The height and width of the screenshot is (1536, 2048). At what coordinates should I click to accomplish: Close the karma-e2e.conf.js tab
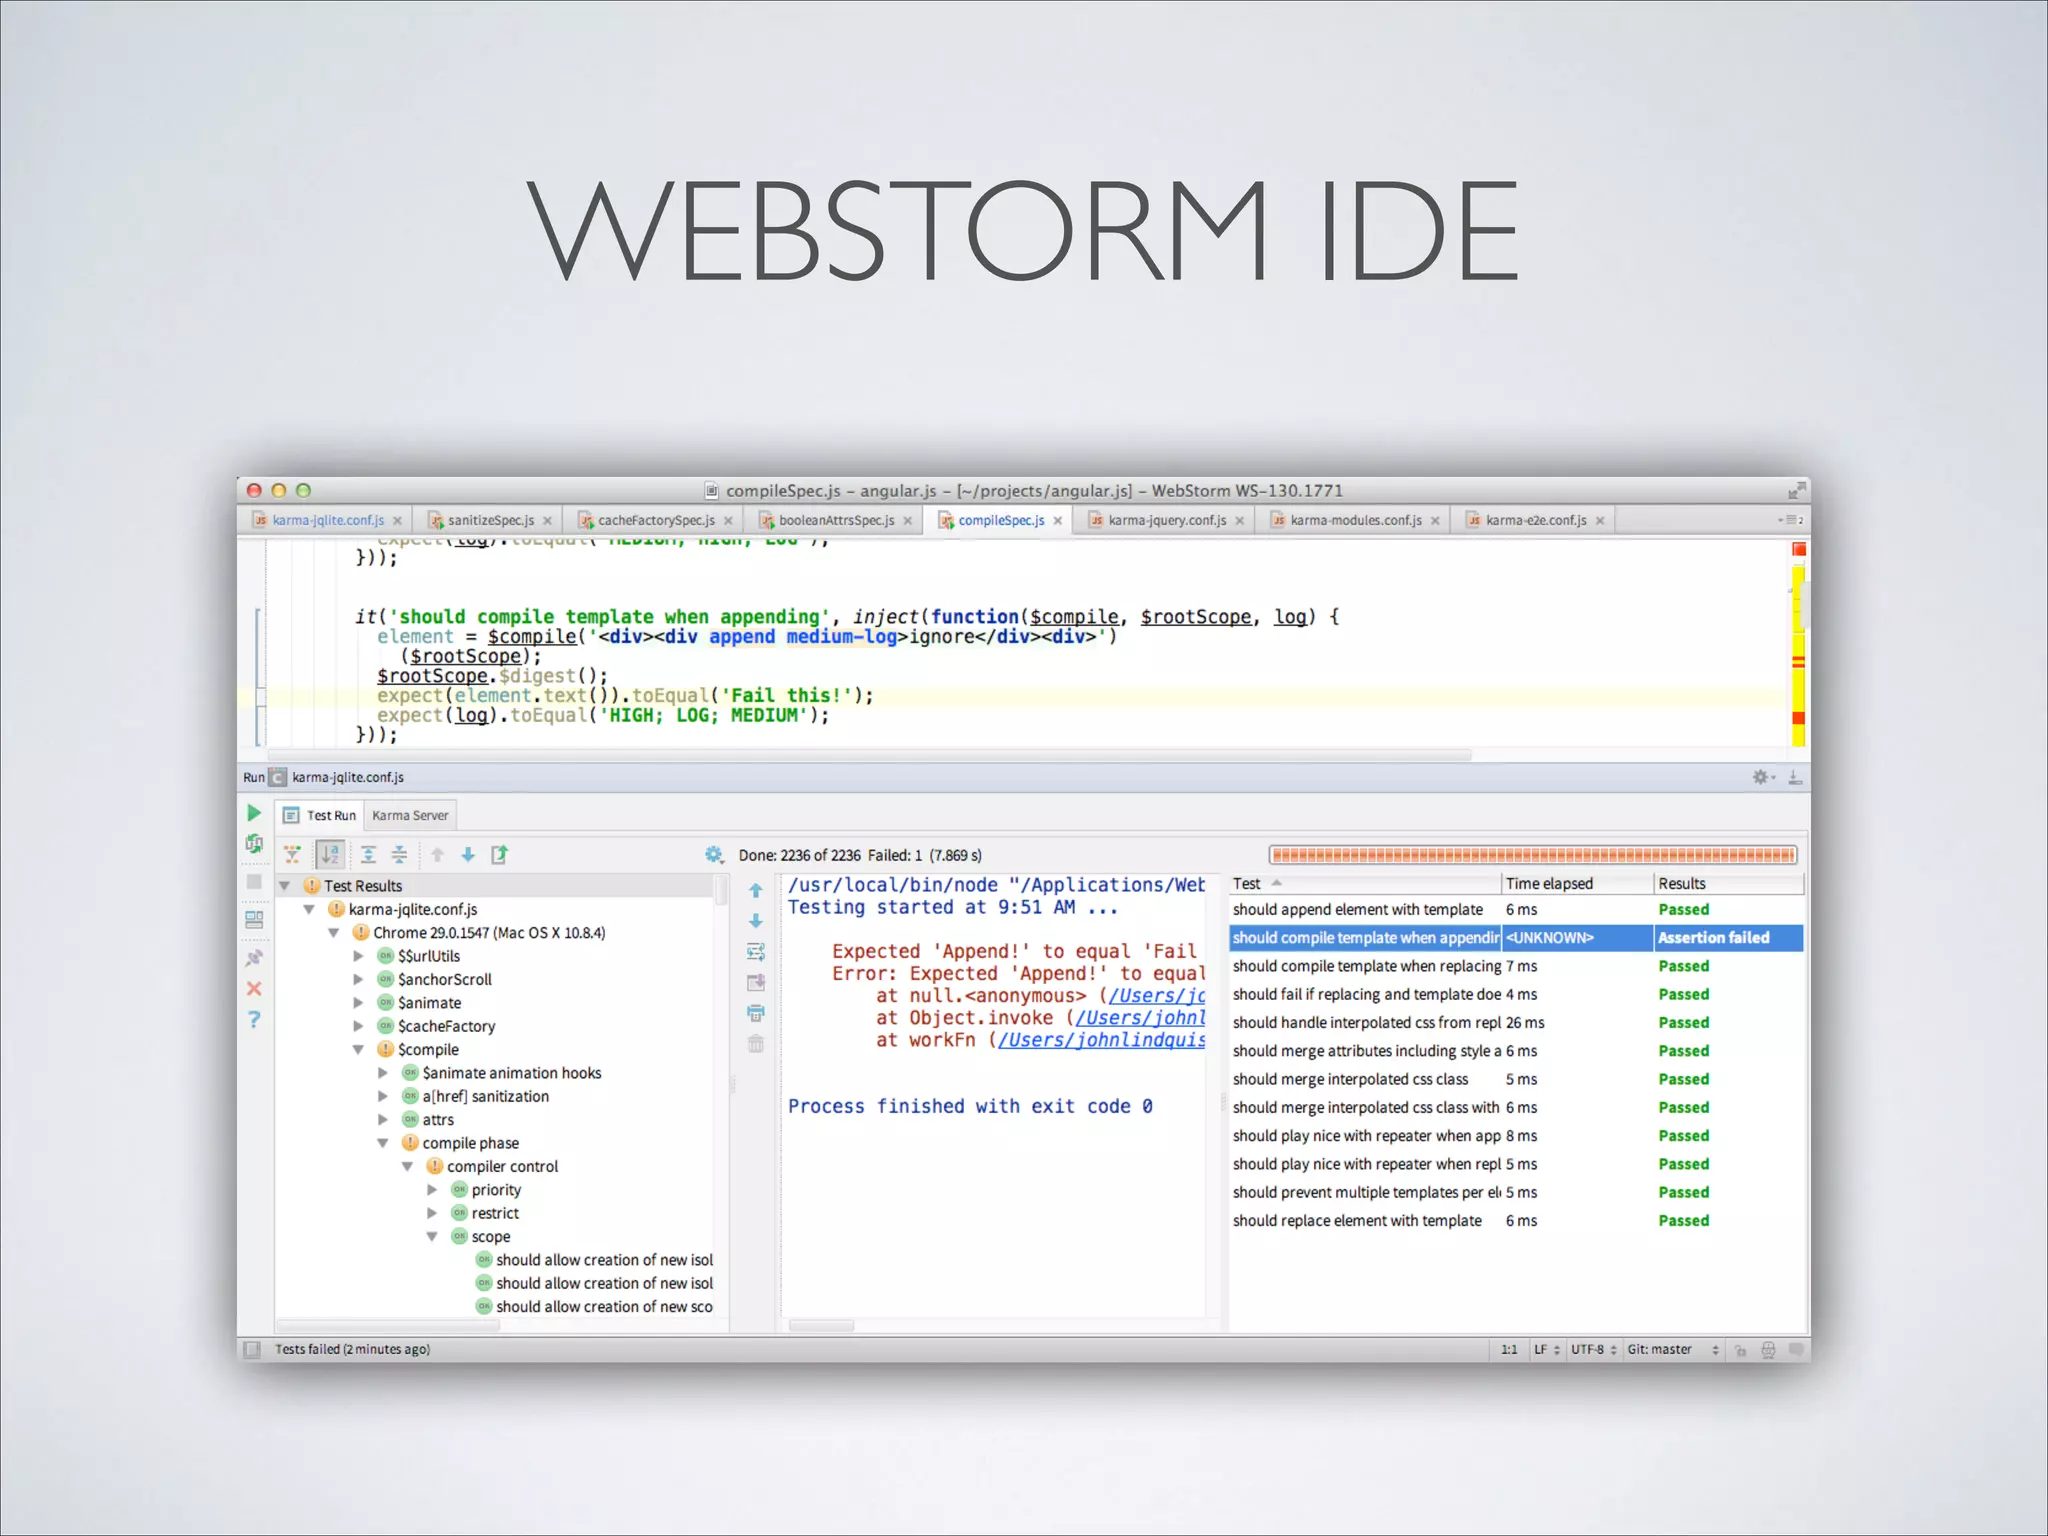1600,521
